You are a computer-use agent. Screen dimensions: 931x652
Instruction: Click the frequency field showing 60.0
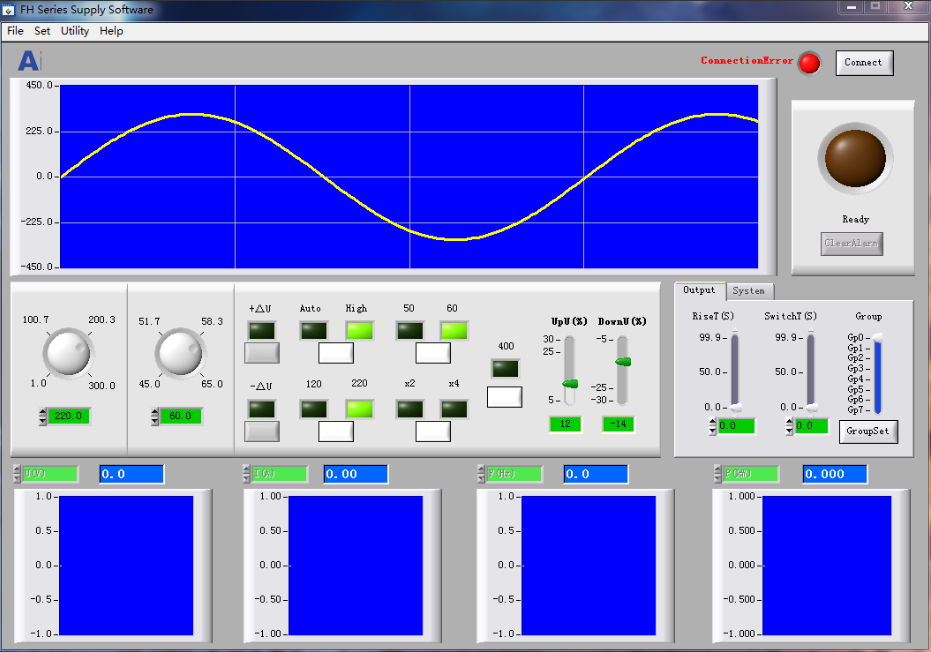coord(180,416)
